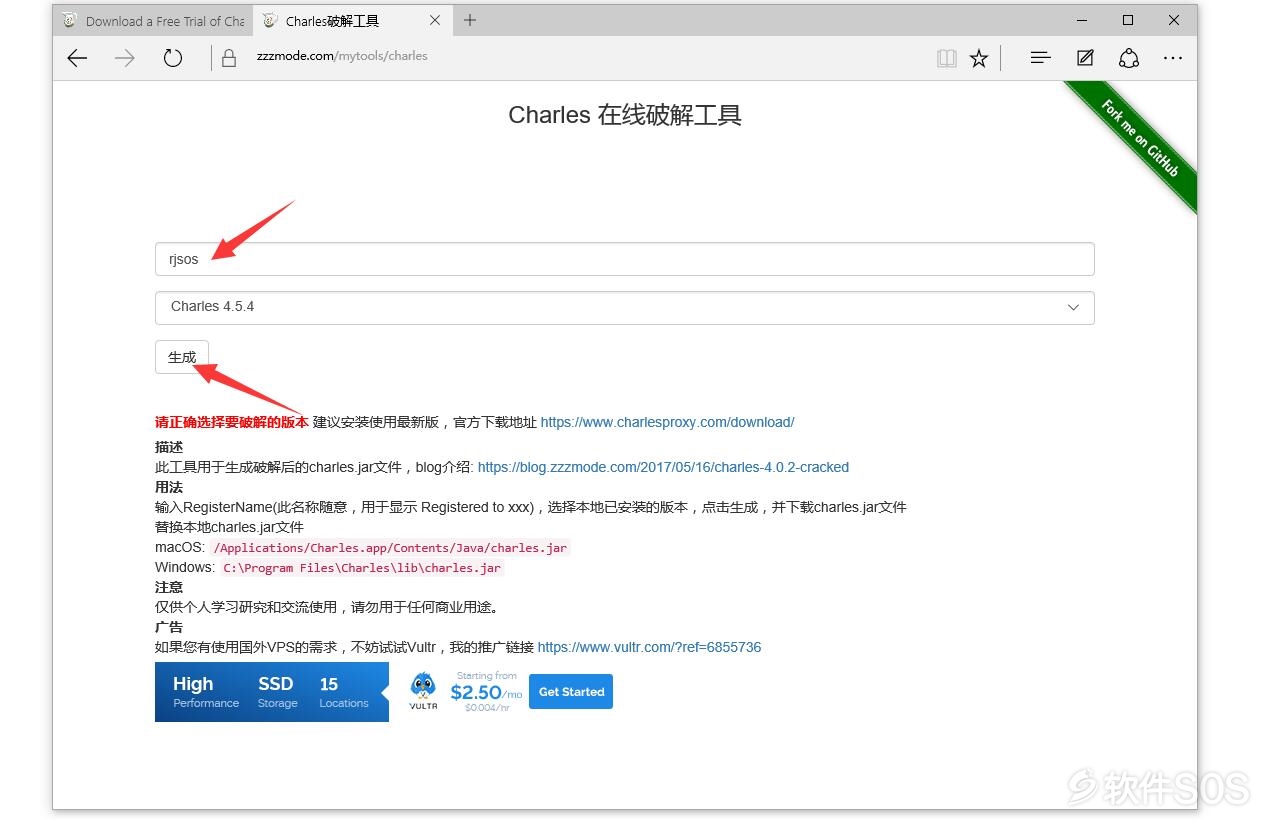This screenshot has height=819, width=1267.
Task: Click the Vultr High Performance banner
Action: coord(271,692)
